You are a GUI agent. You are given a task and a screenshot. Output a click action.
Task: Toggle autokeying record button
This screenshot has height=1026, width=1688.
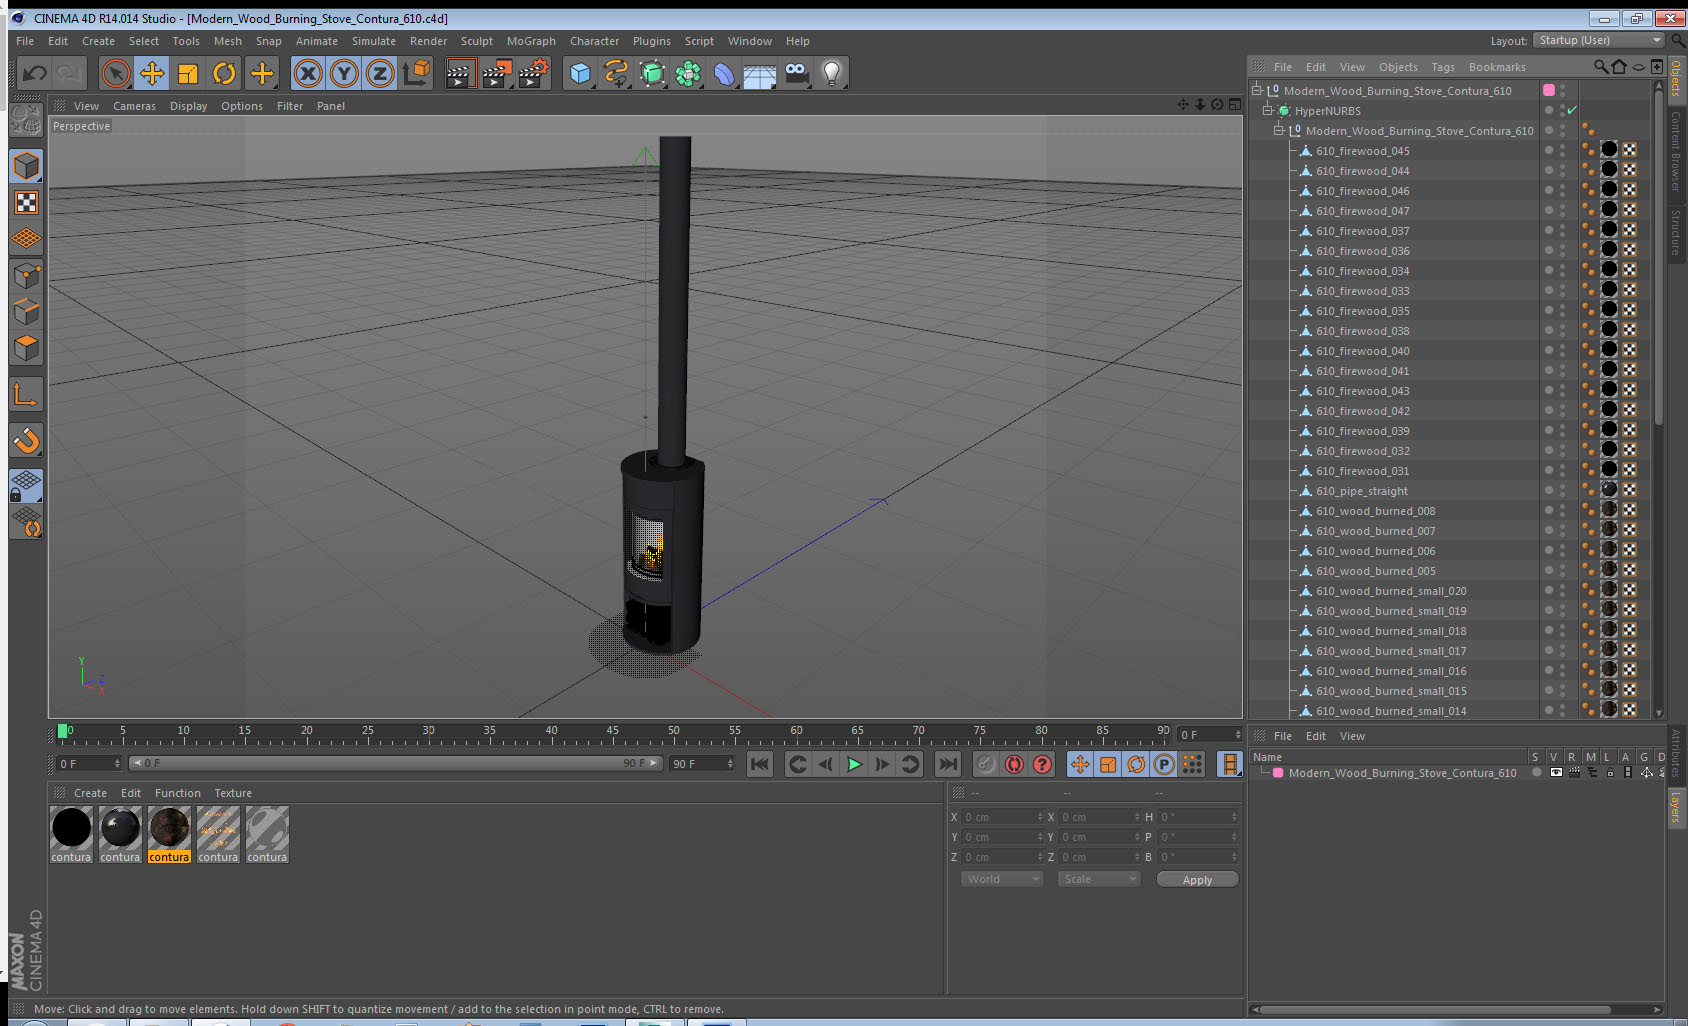[1014, 765]
